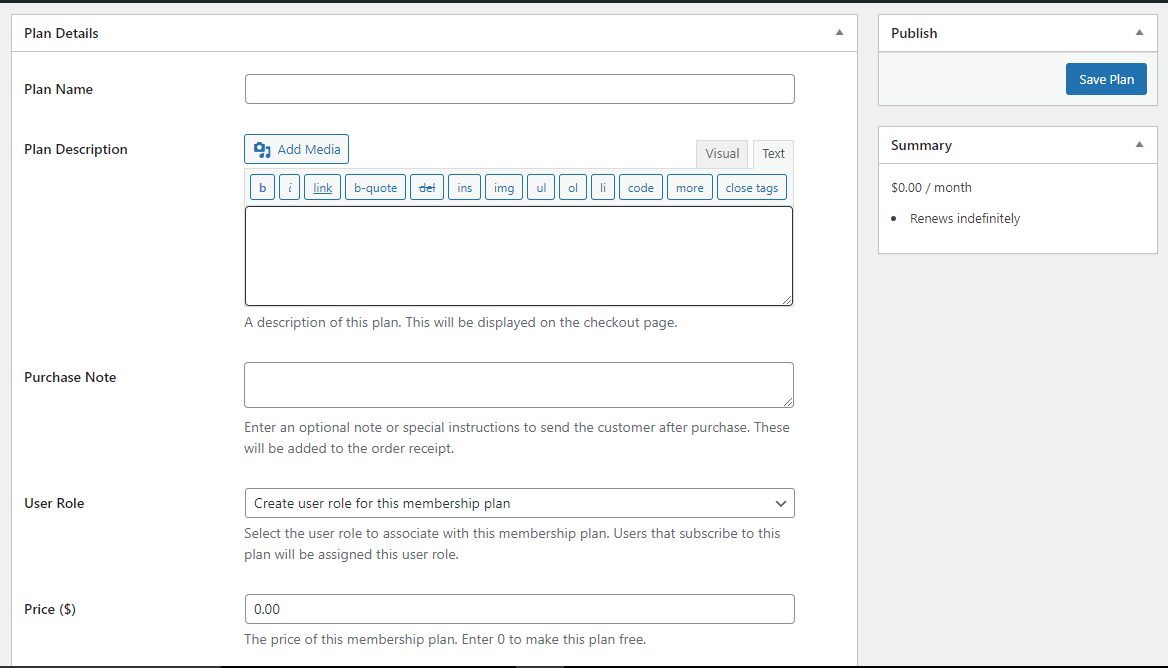
Task: Click the 'Renews indefinitely' summary item
Action: click(965, 218)
